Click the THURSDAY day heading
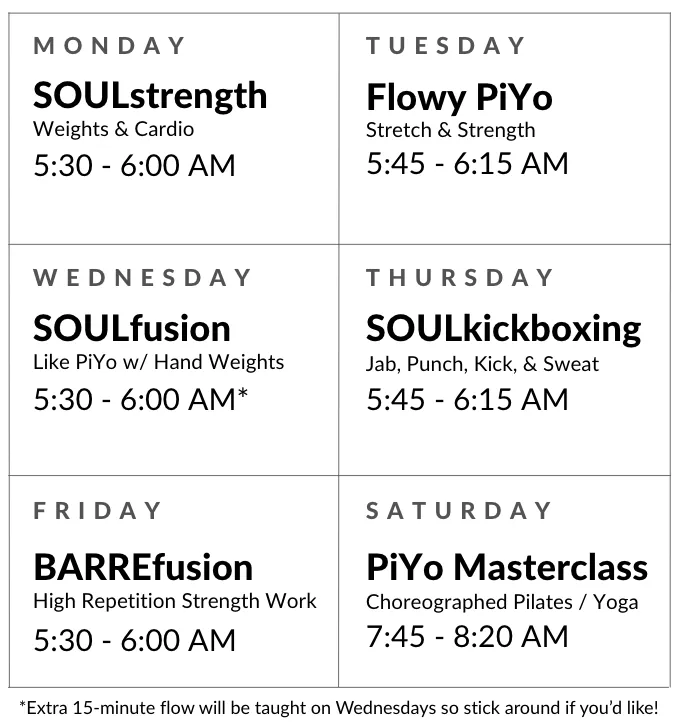This screenshot has height=726, width=678. point(459,278)
